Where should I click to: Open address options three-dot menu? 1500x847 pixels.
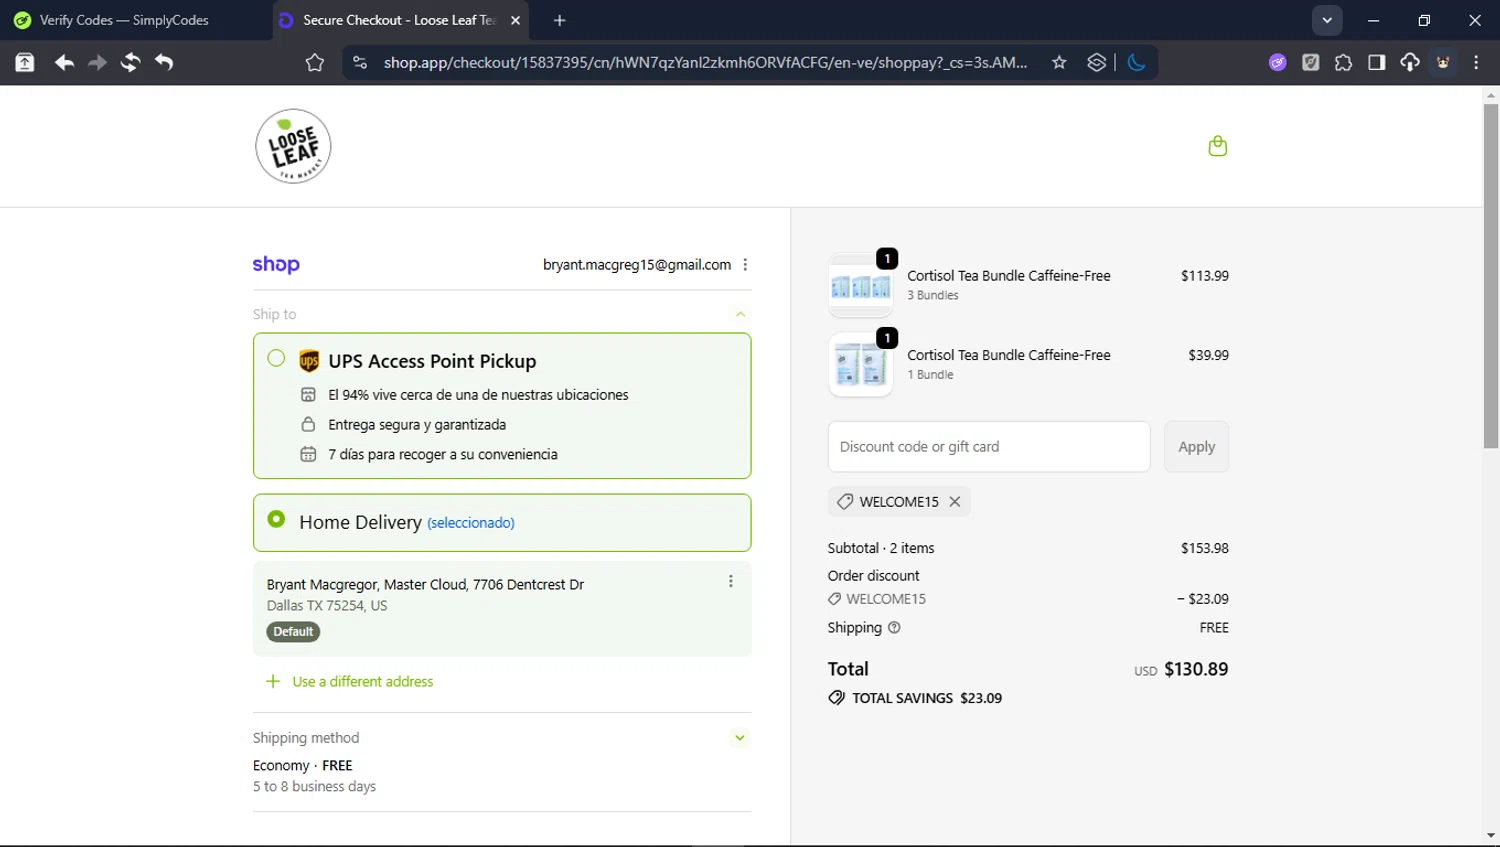pyautogui.click(x=731, y=581)
